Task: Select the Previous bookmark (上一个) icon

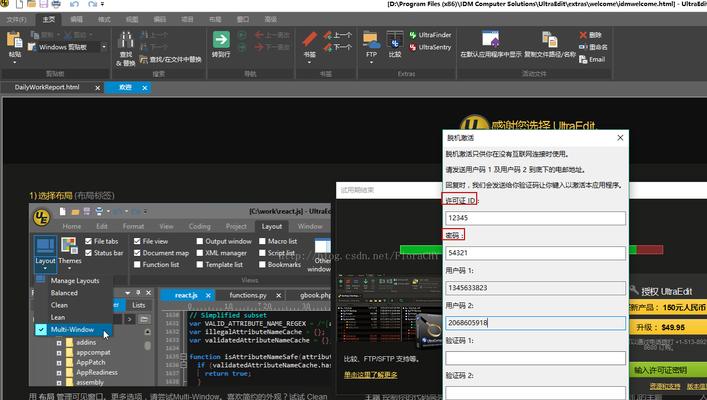Action: tap(328, 35)
